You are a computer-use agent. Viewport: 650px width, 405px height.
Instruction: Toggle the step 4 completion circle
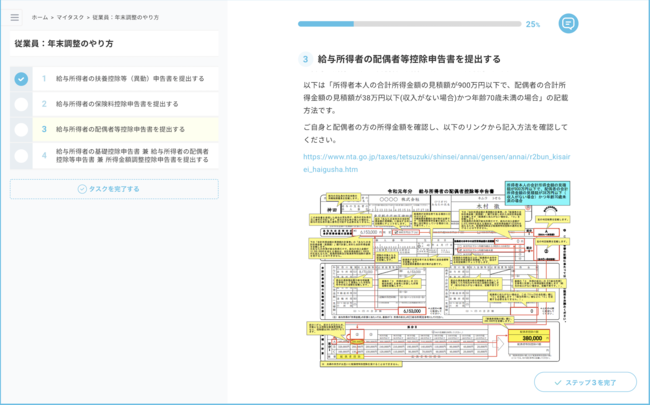[21, 155]
